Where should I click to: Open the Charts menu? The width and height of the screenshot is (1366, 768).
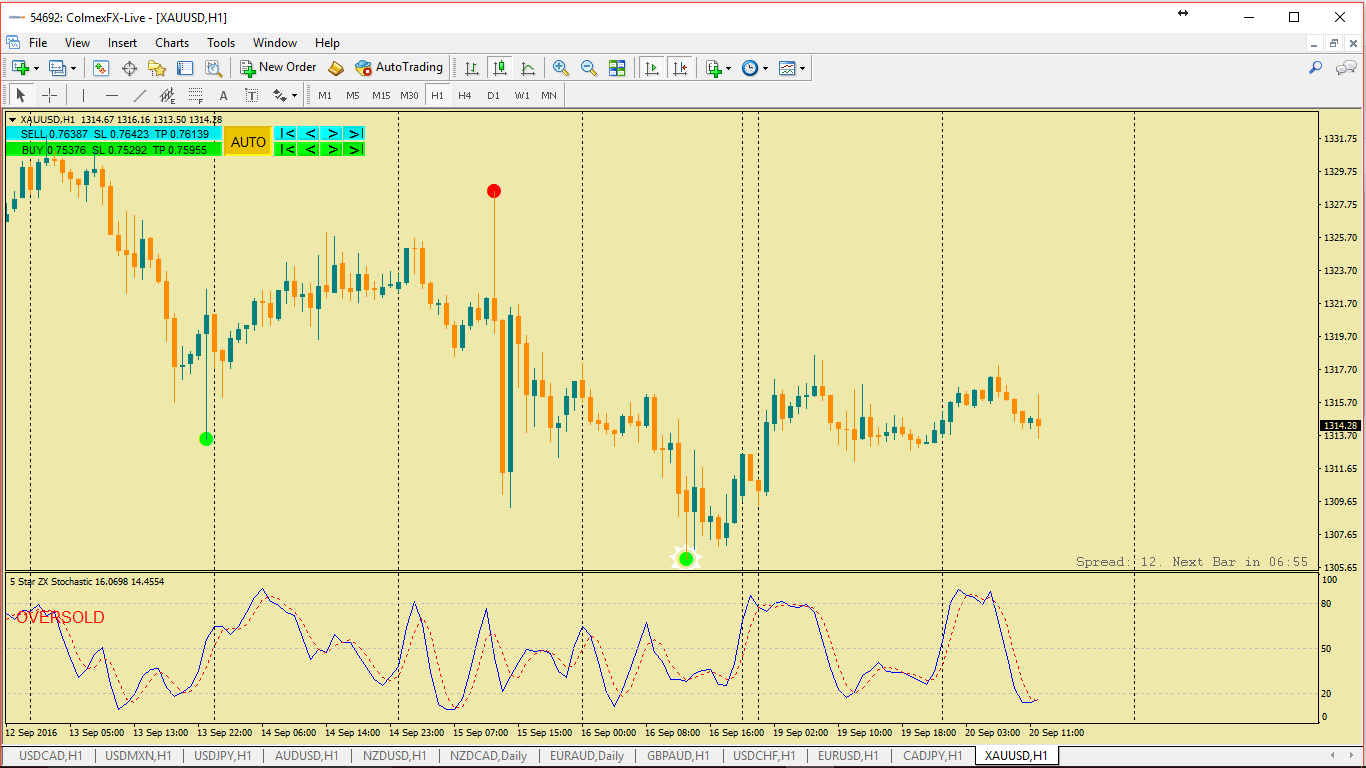click(x=172, y=43)
